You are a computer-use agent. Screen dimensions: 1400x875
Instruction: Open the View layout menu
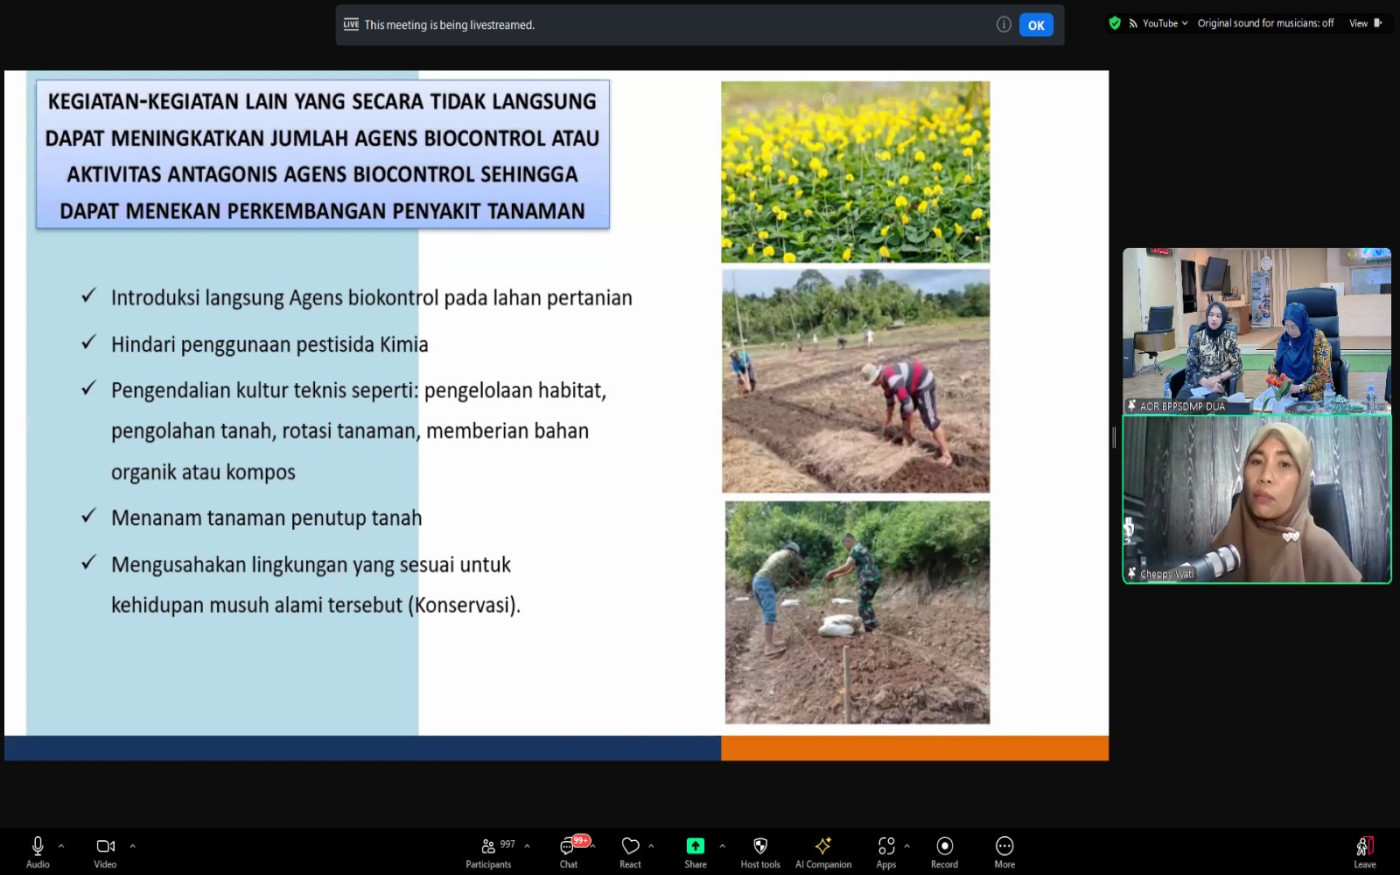click(1364, 23)
